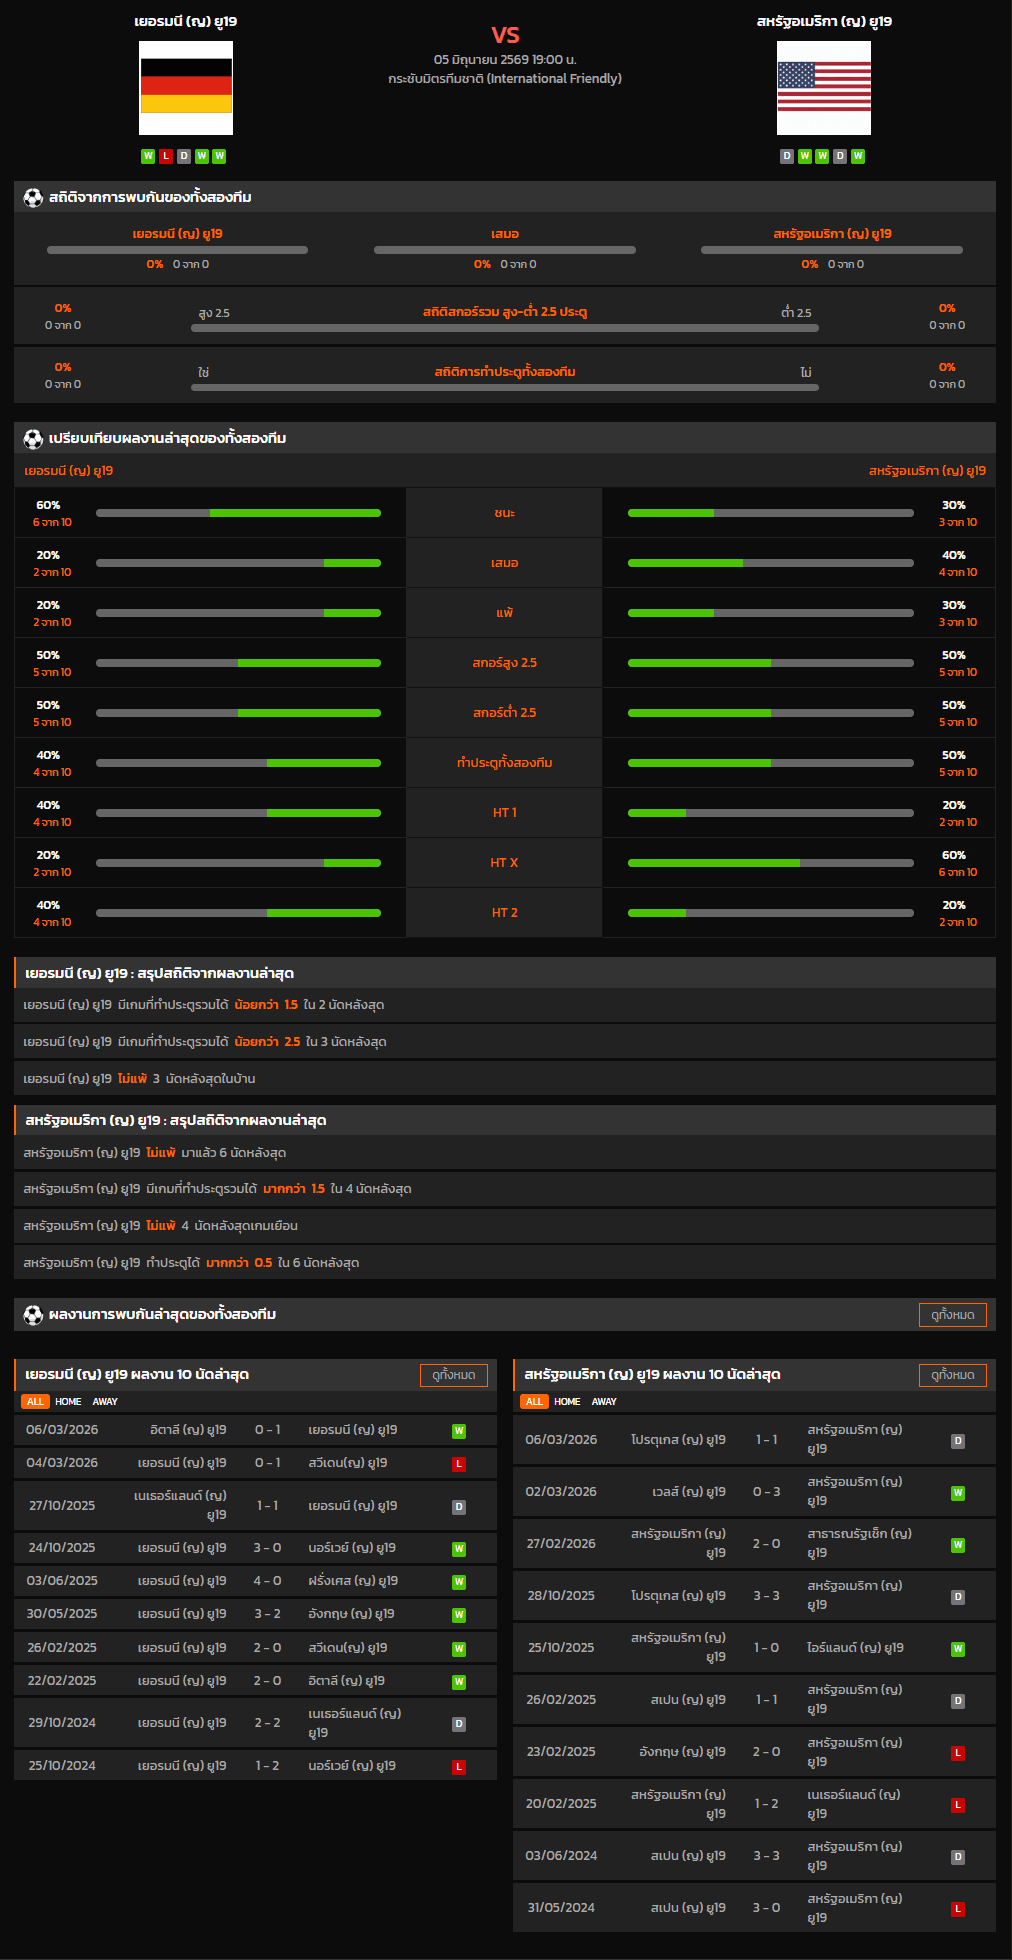
Task: Click team name ฝรั่งเศส (ญ) ยู19 in Germany table
Action: pyautogui.click(x=353, y=1581)
